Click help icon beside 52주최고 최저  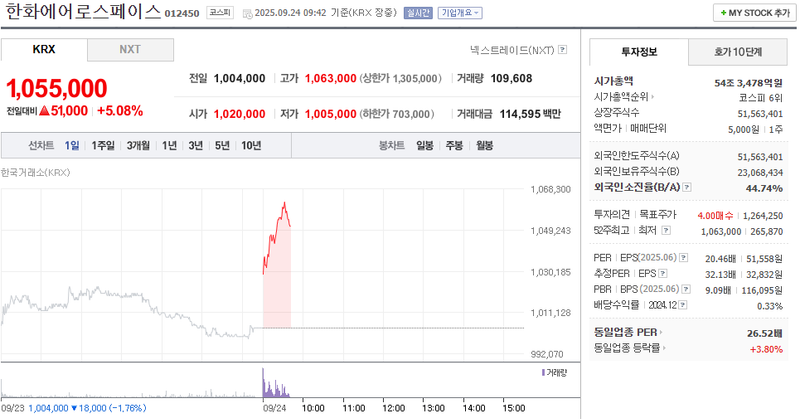[x=666, y=231]
